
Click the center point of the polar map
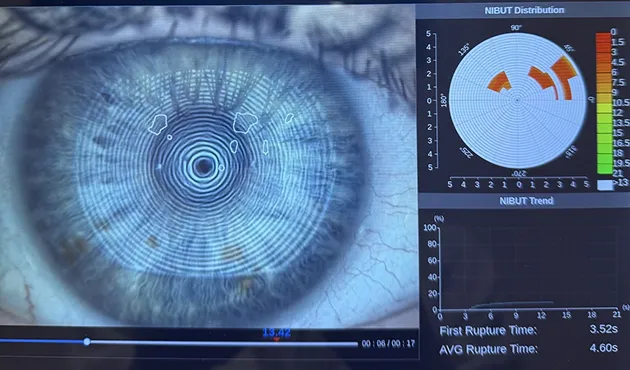tap(517, 100)
